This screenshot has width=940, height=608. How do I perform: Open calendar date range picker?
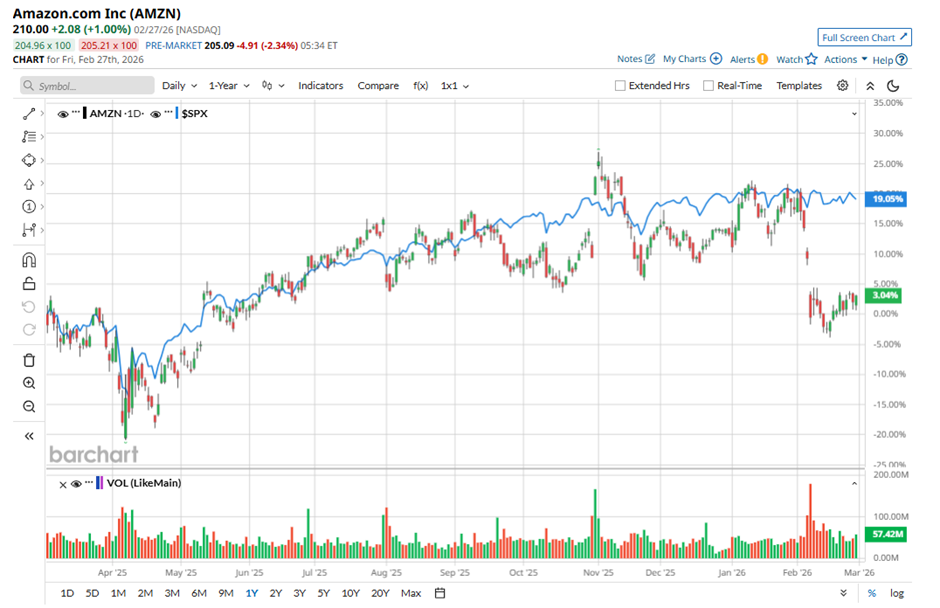pos(440,593)
